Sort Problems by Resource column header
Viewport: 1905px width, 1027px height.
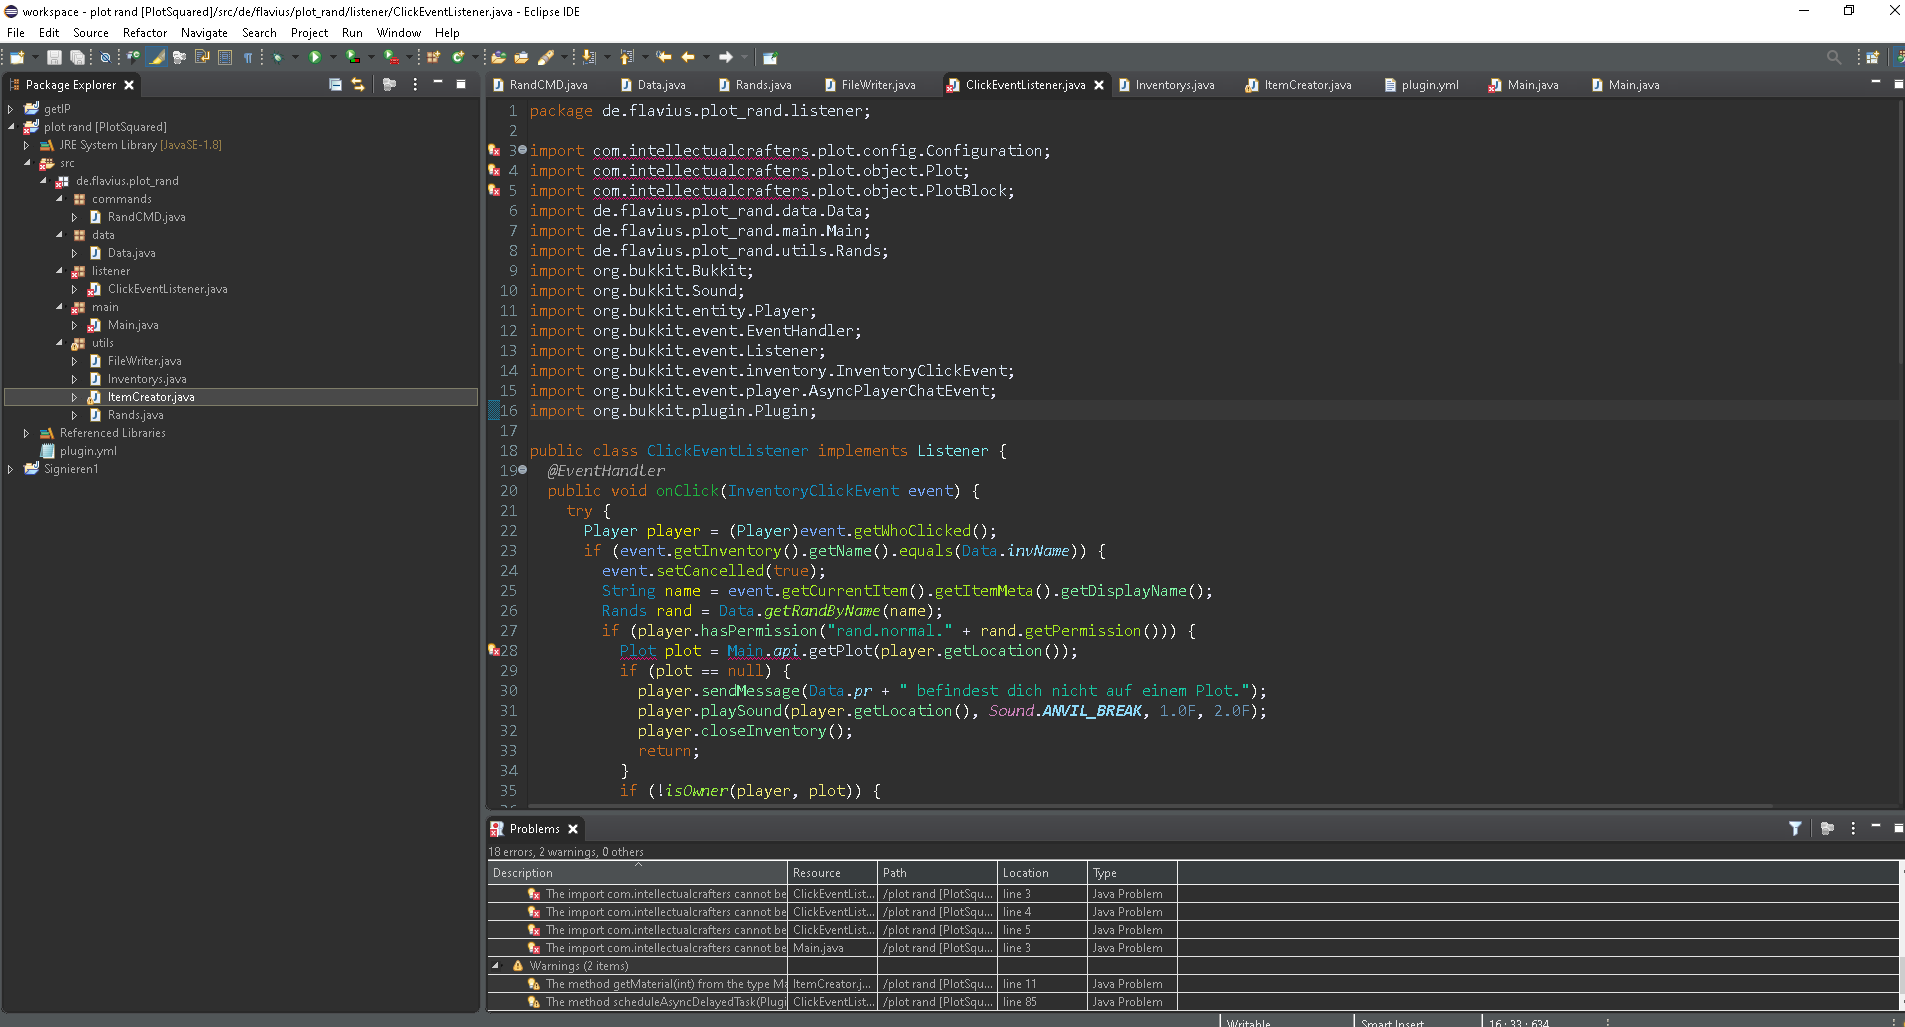coord(832,873)
